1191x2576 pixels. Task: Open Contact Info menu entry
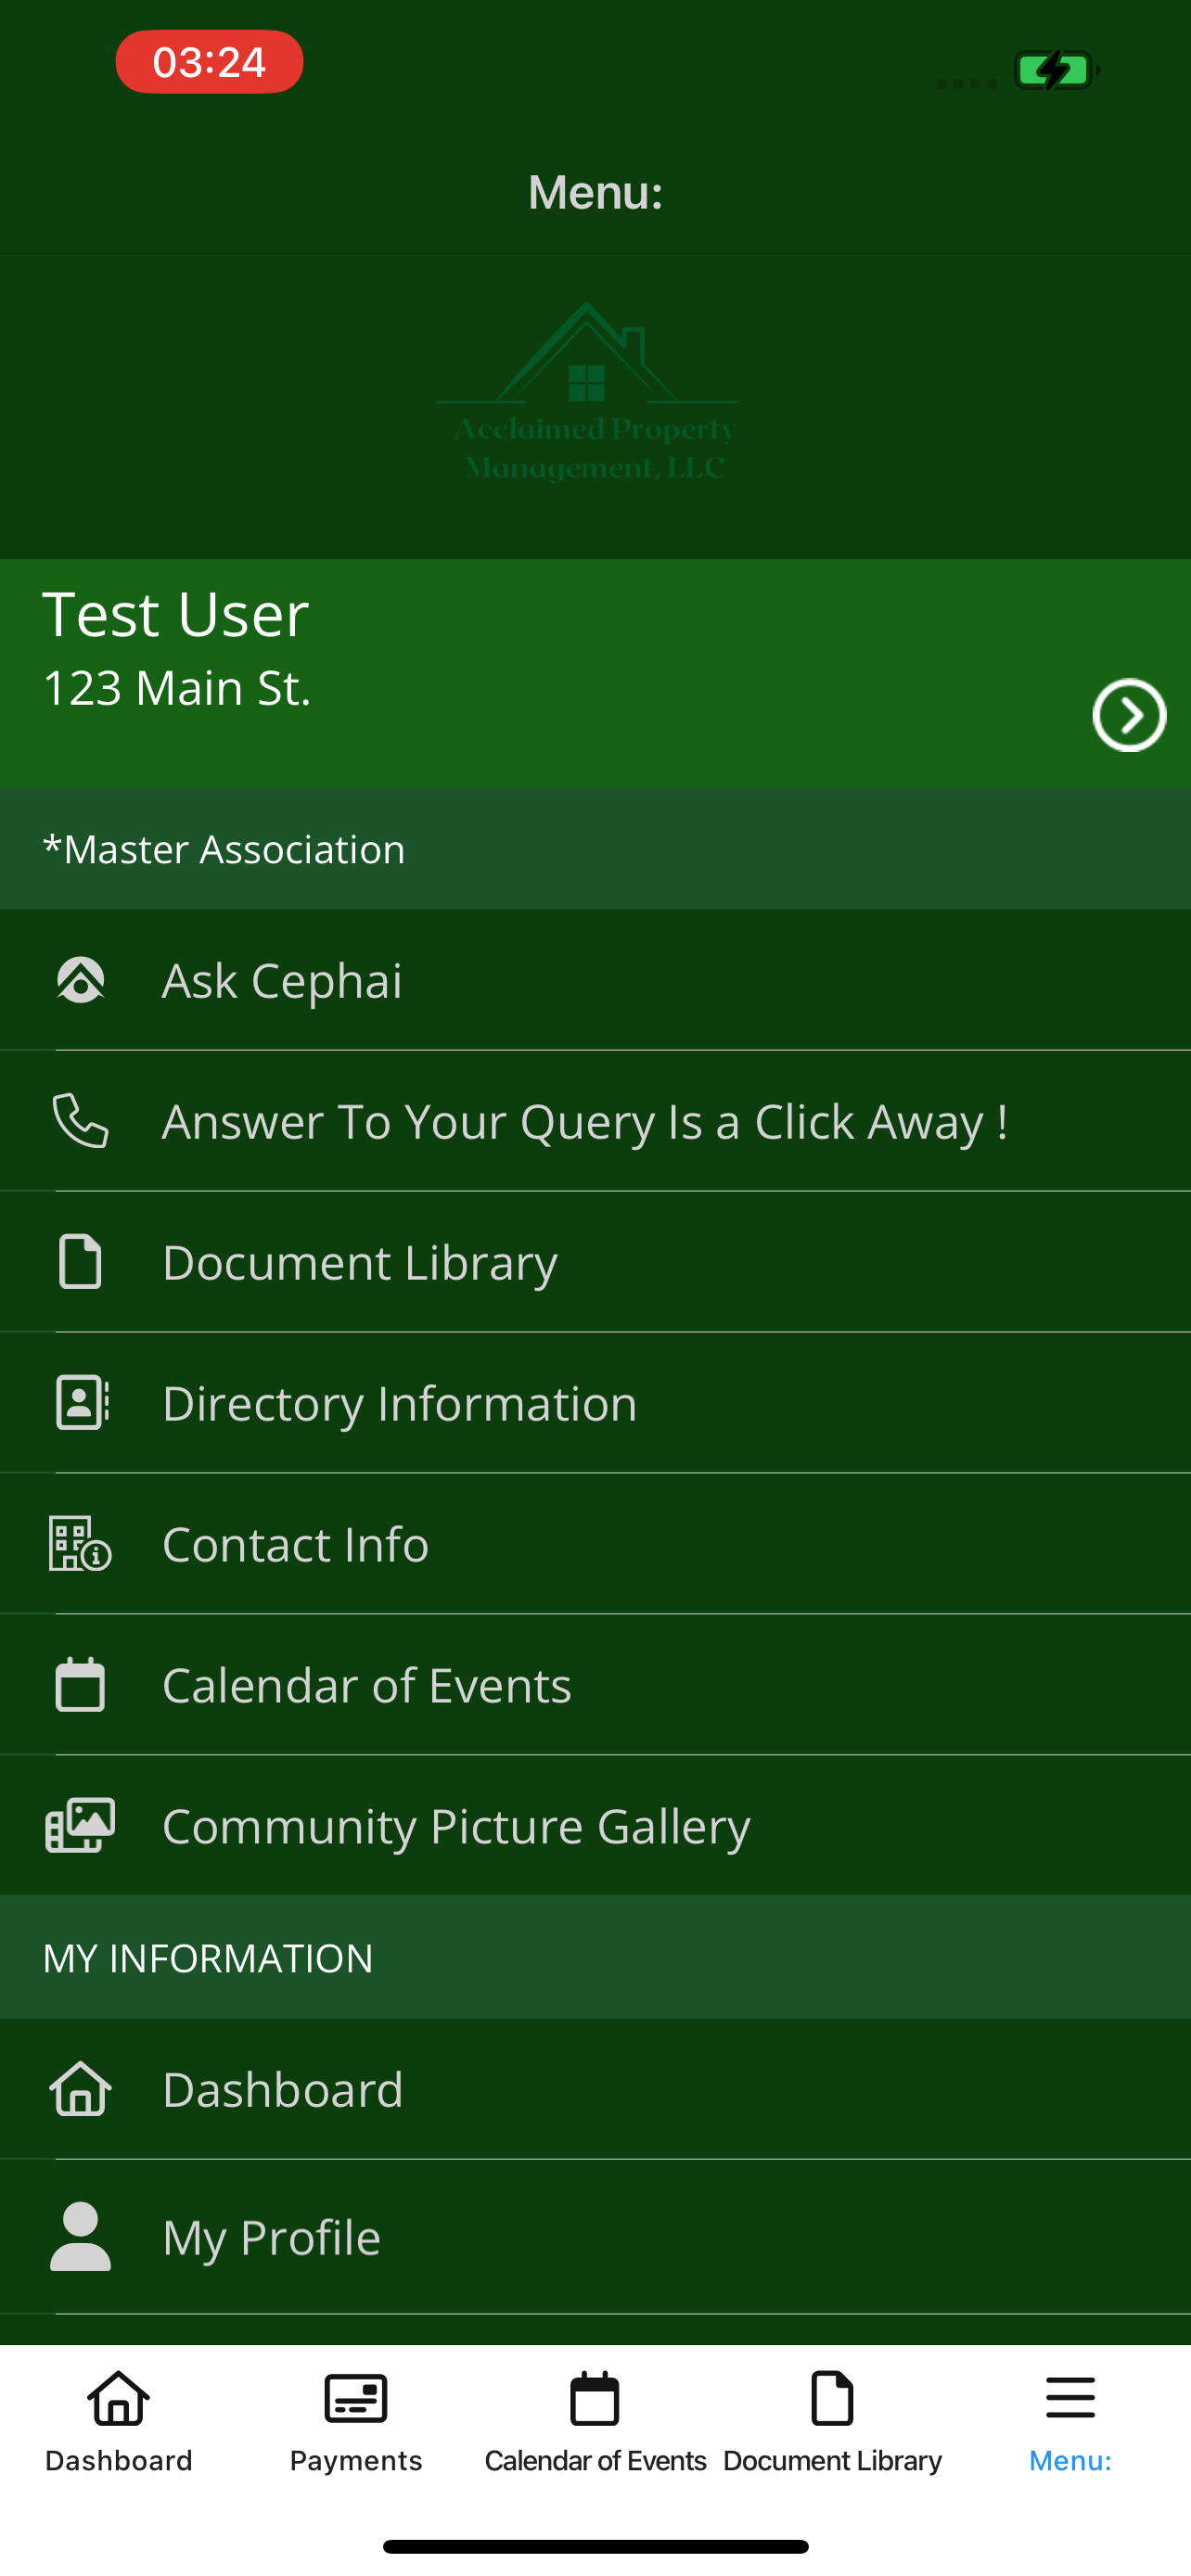pyautogui.click(x=596, y=1544)
